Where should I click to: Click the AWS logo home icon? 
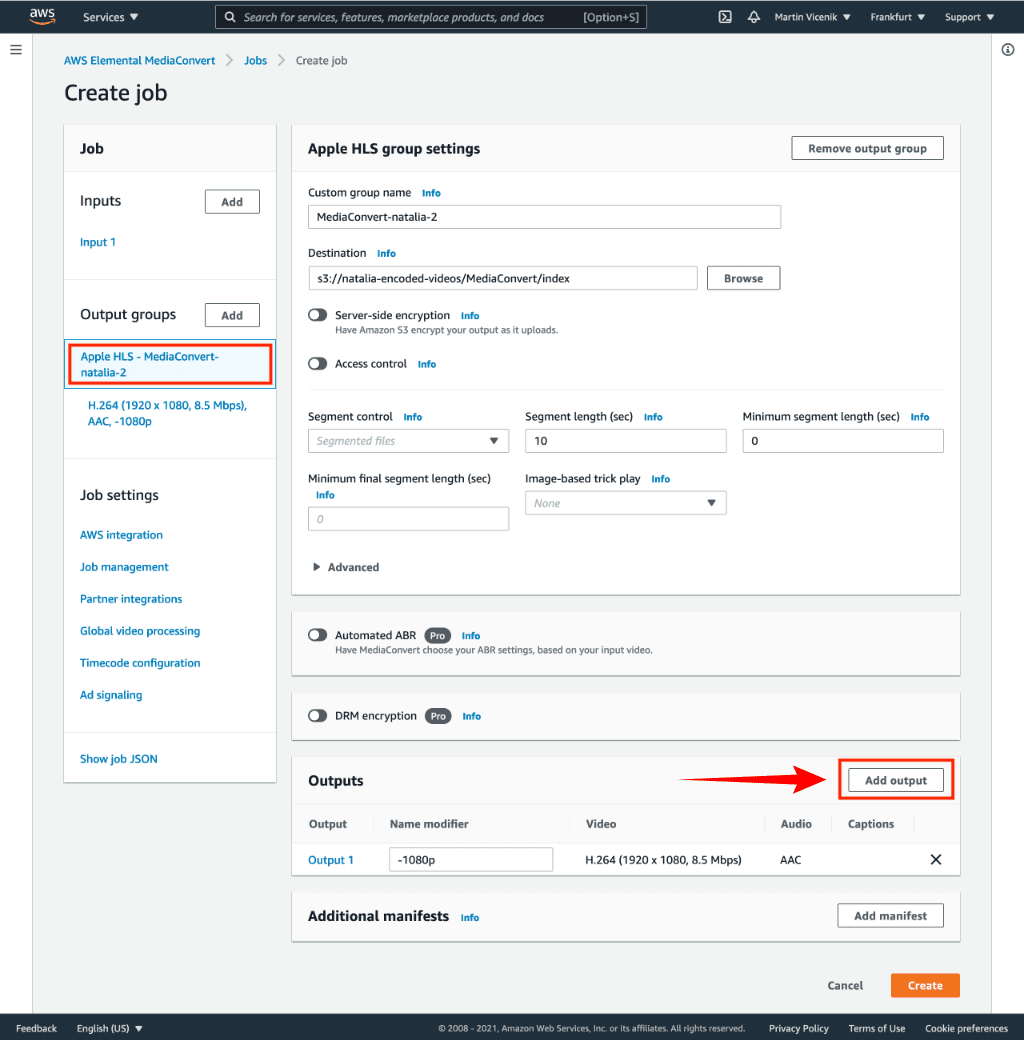coord(42,16)
